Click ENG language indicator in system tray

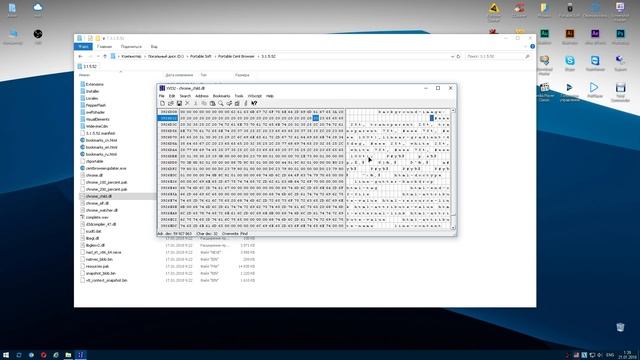610,355
